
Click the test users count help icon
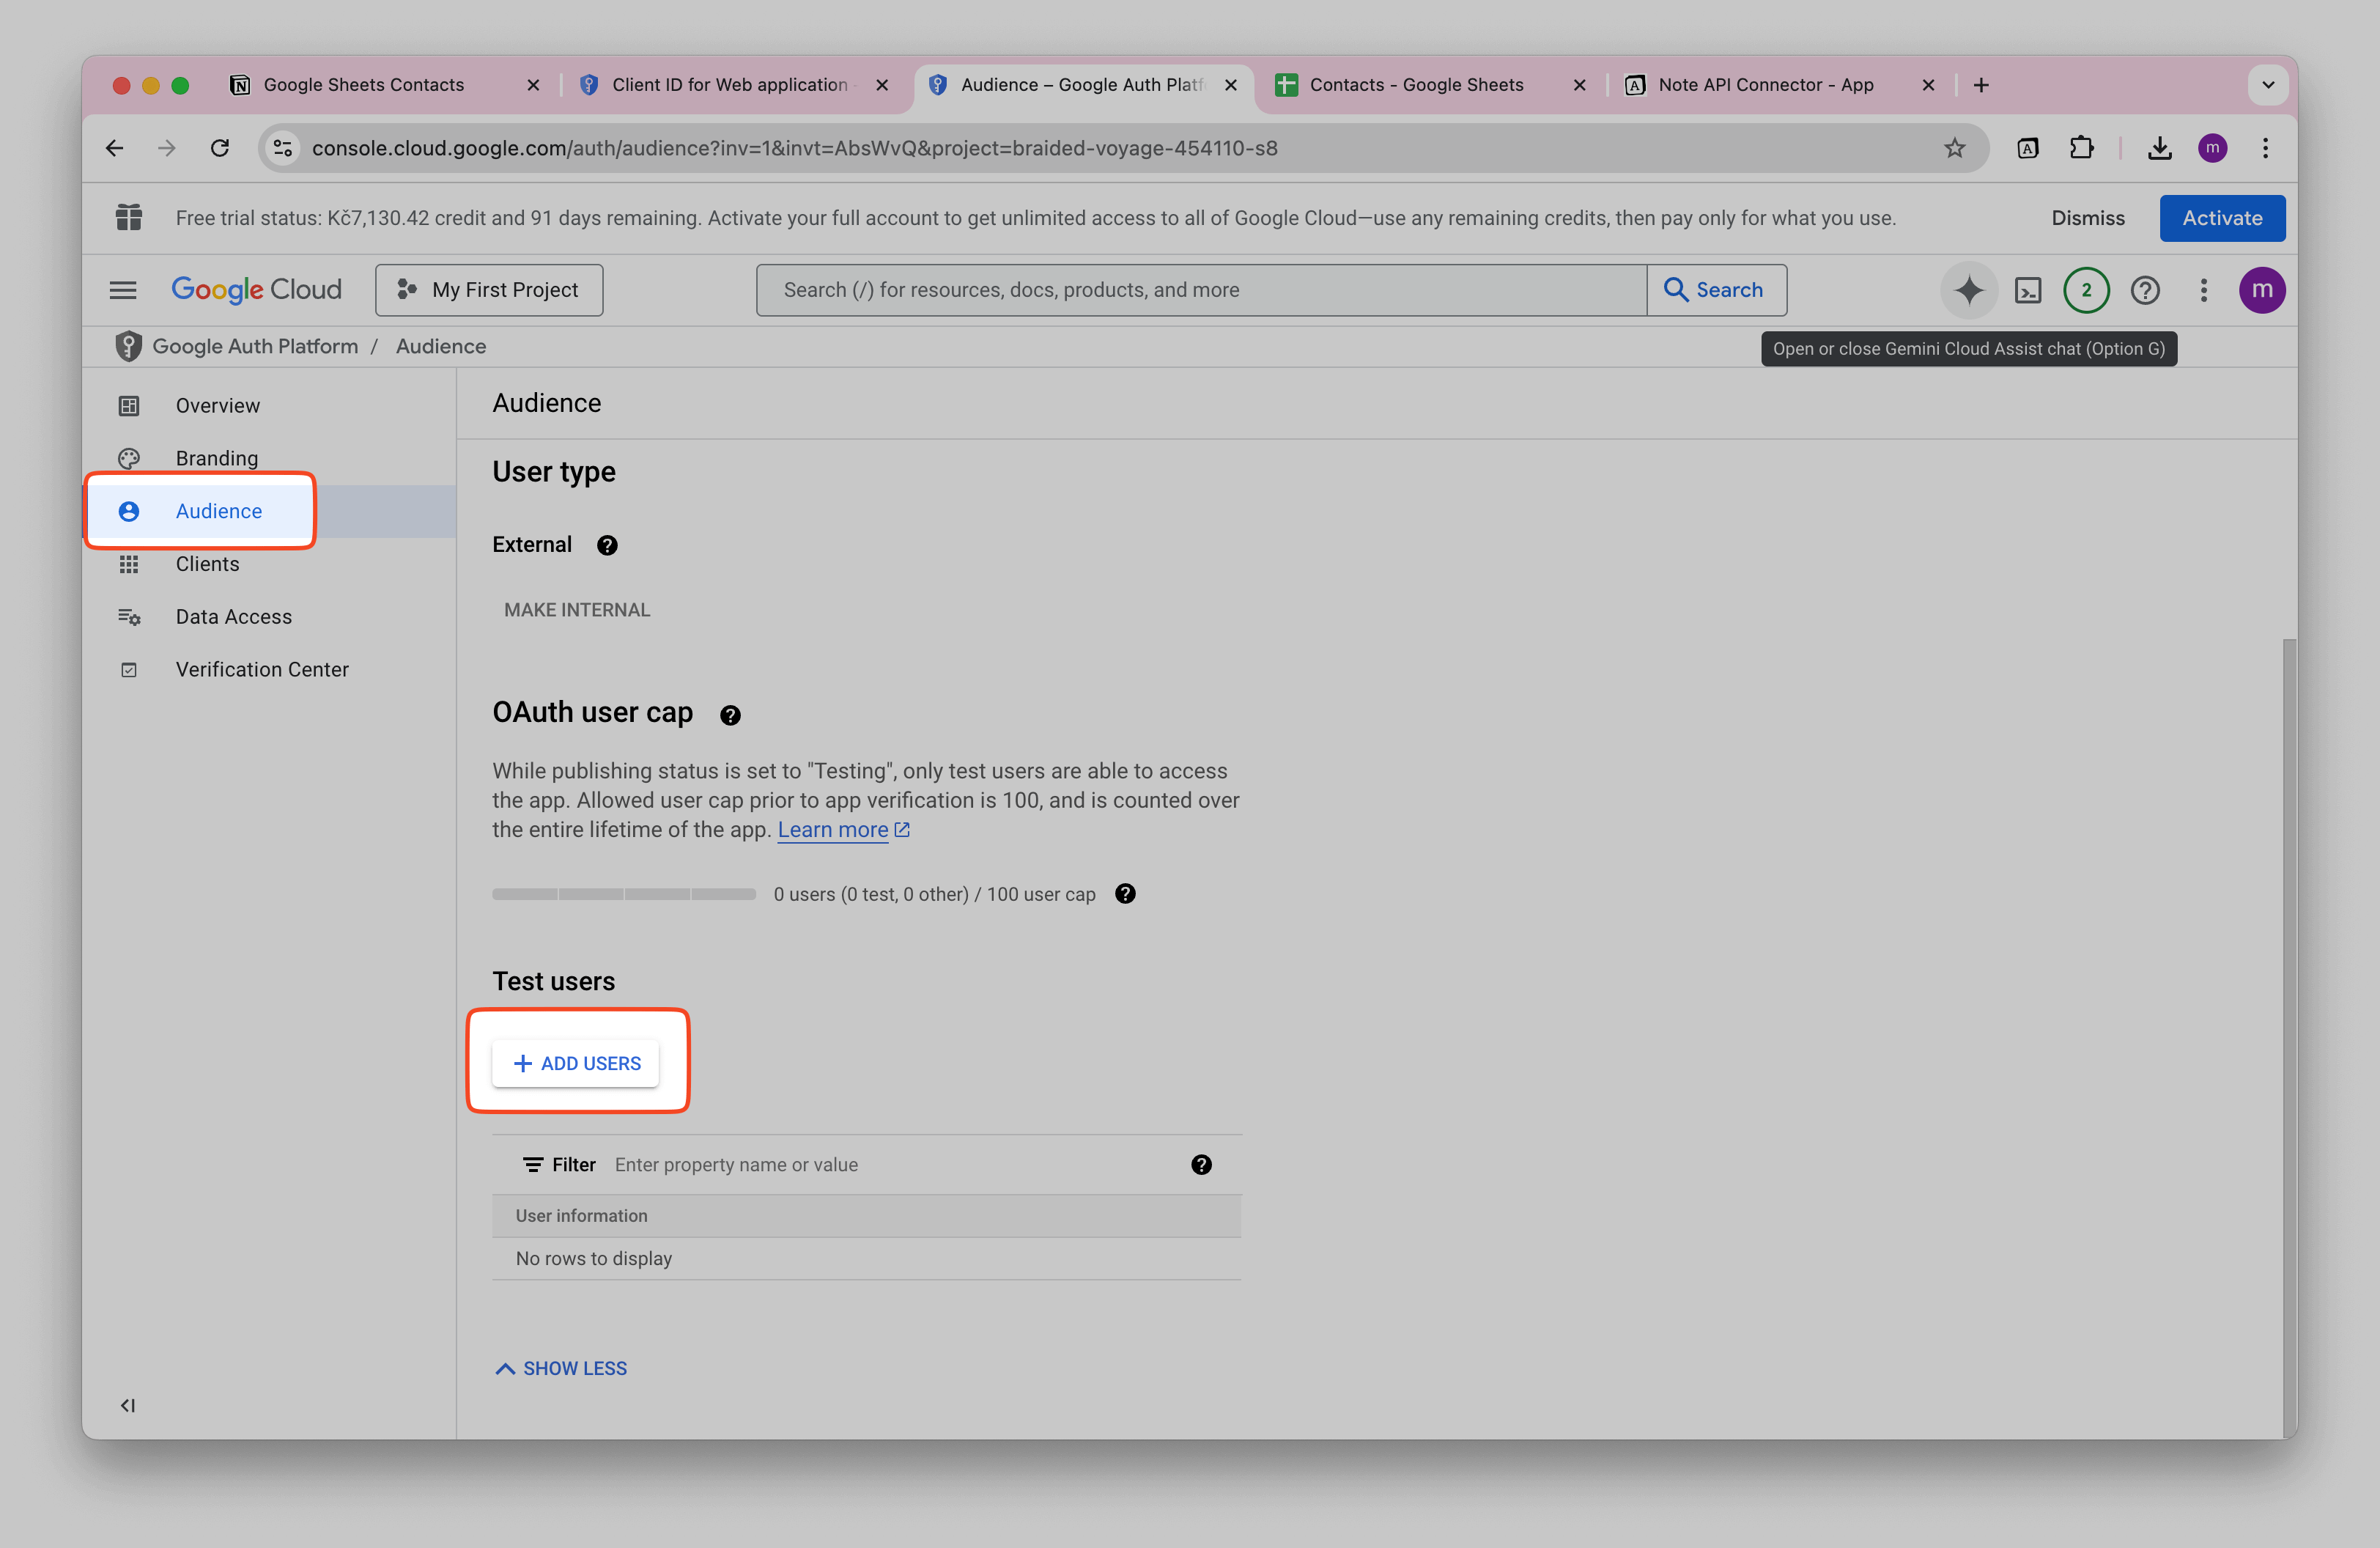pos(1124,894)
